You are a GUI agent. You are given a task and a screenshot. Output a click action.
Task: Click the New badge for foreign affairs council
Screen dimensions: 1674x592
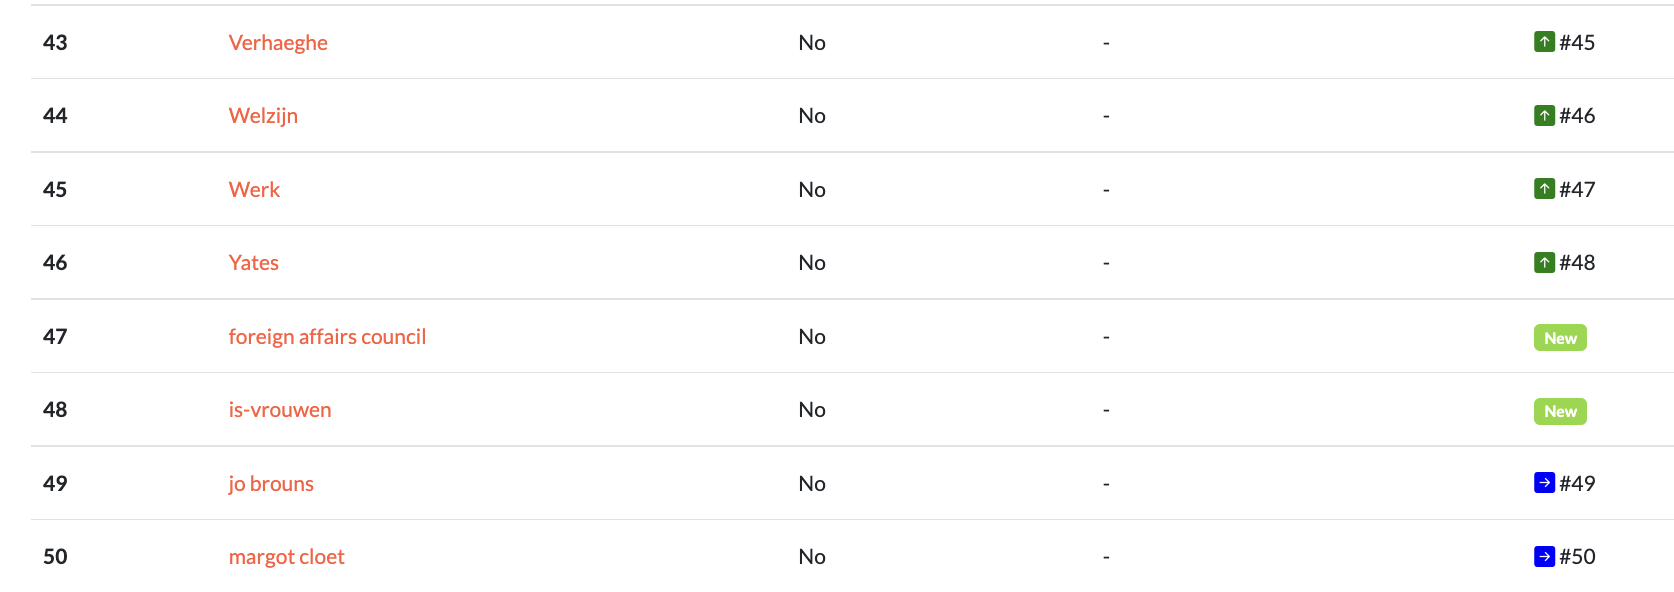coord(1560,338)
